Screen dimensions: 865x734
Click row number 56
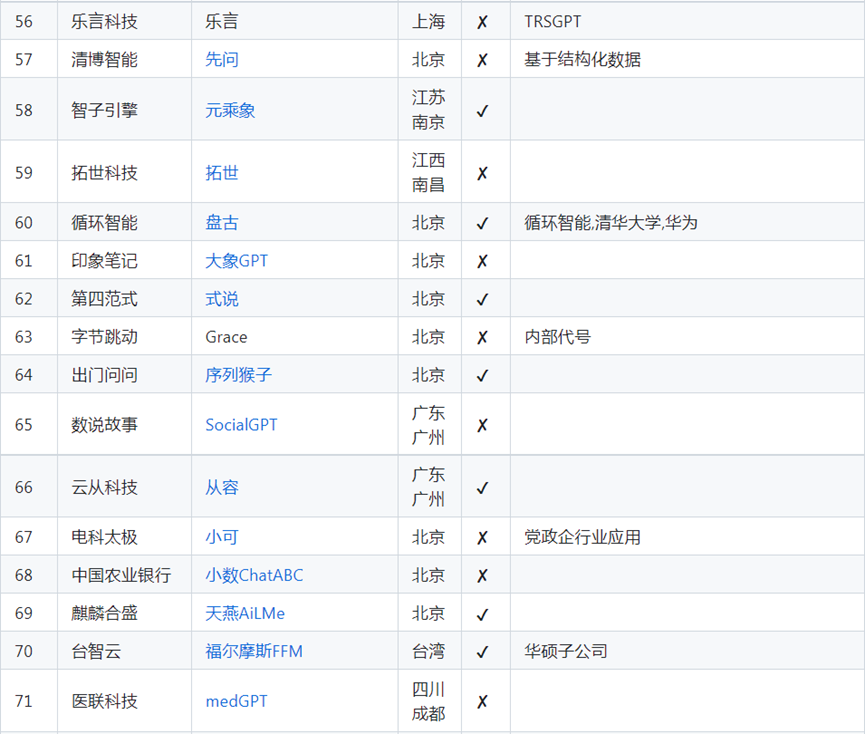[24, 22]
